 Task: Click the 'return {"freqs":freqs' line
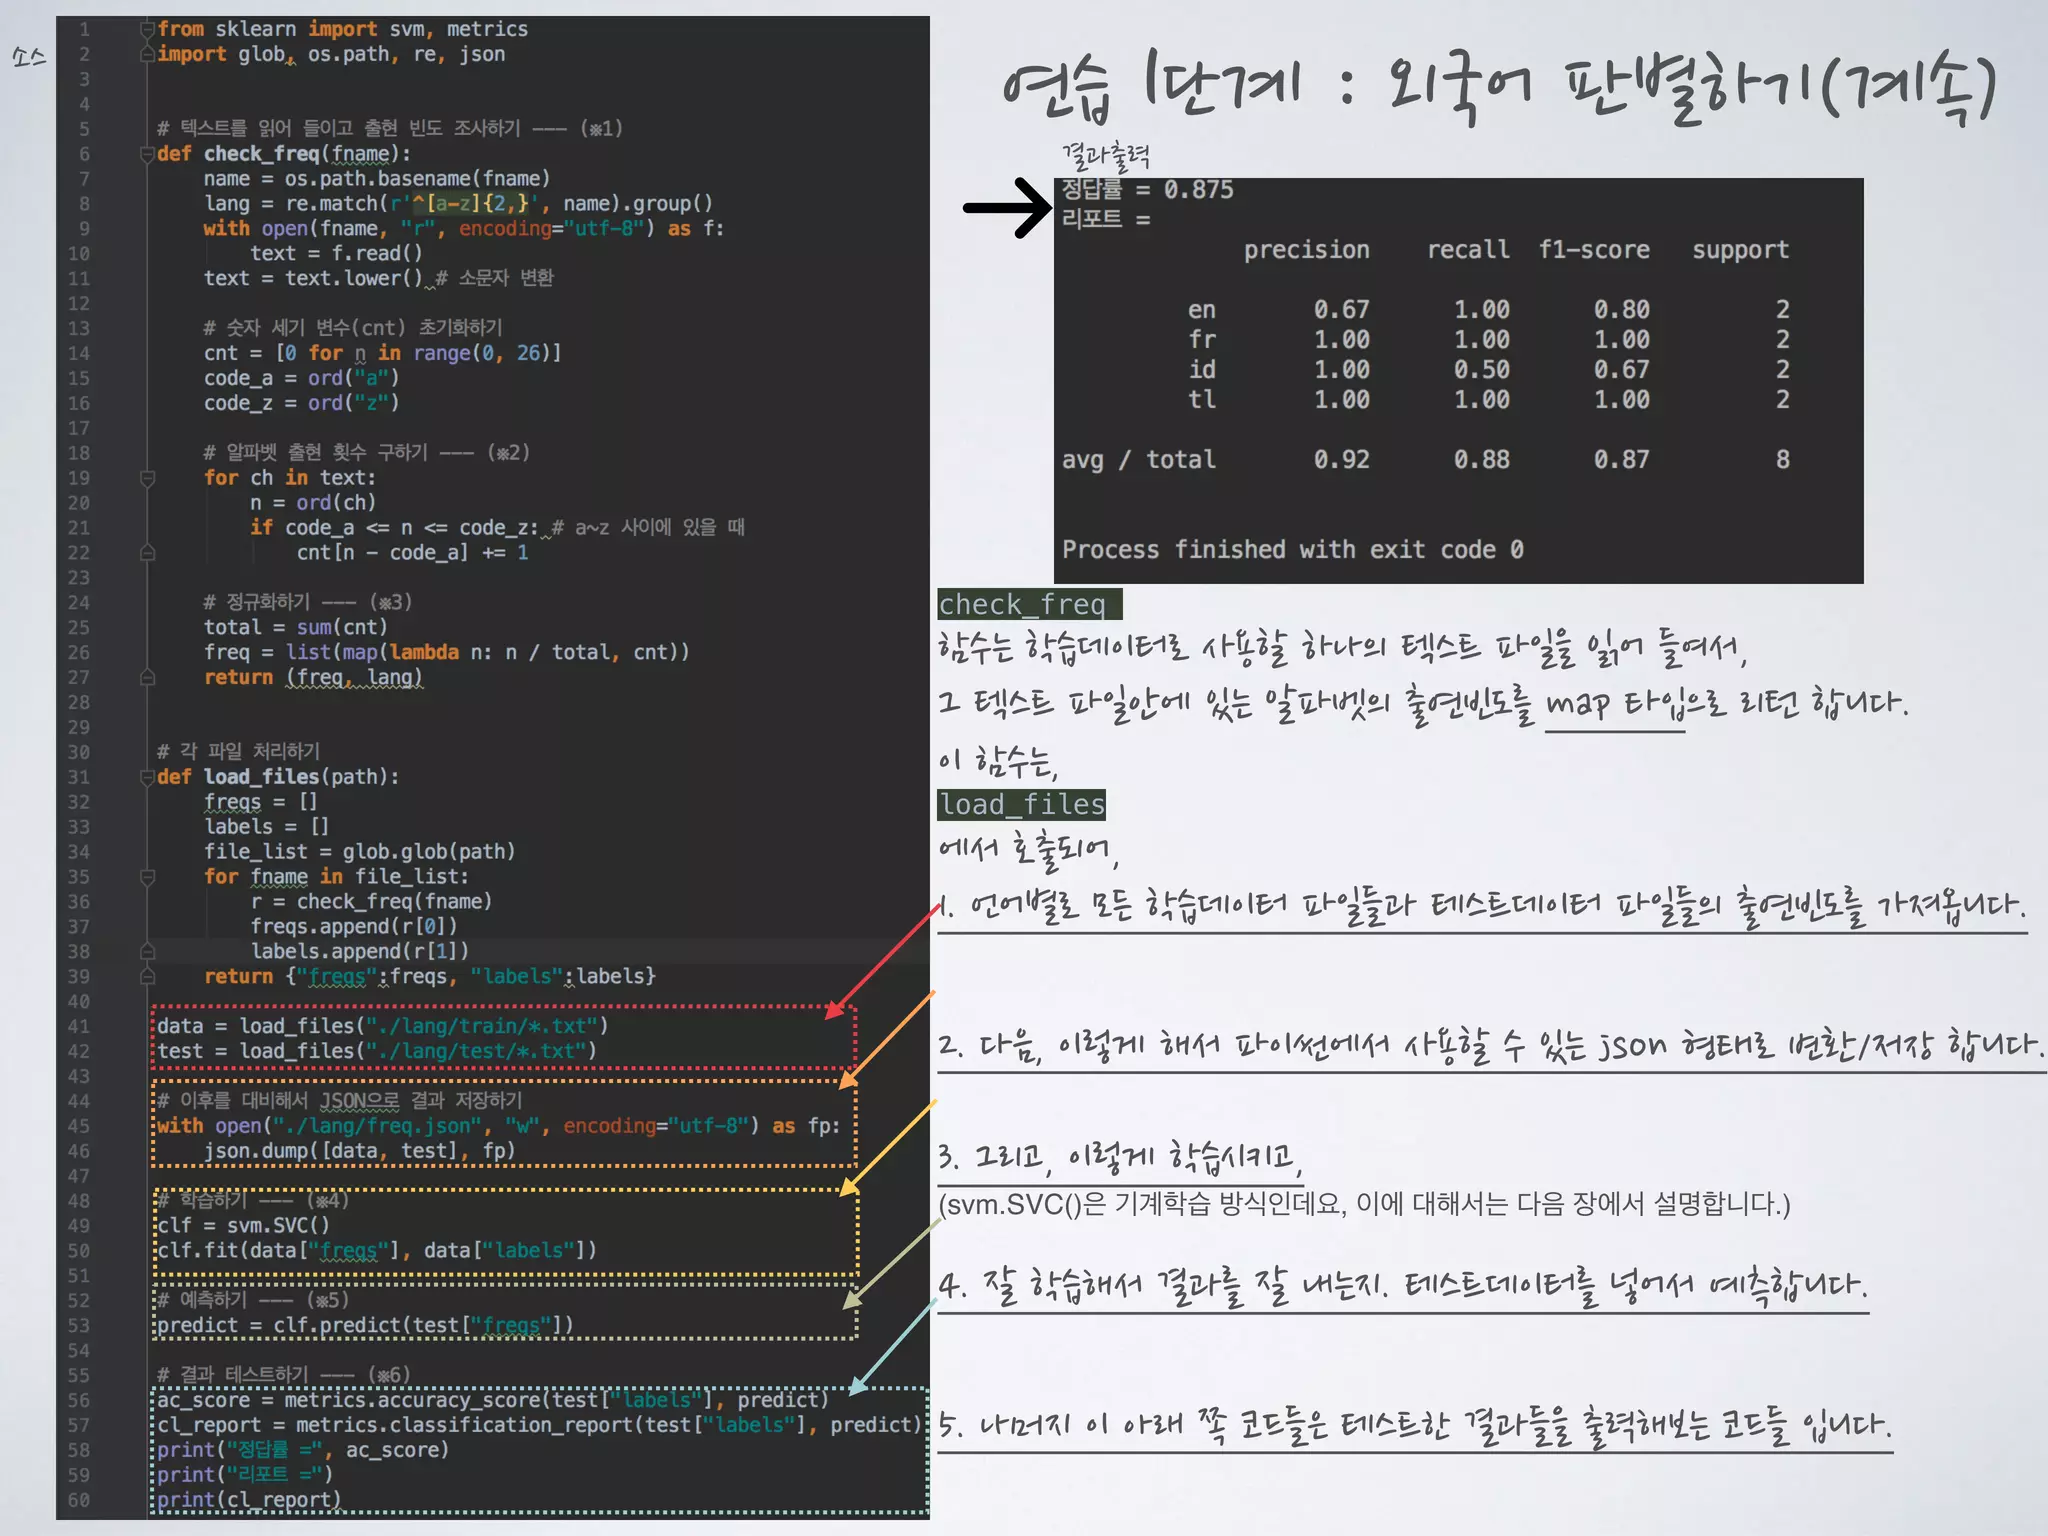tap(430, 976)
